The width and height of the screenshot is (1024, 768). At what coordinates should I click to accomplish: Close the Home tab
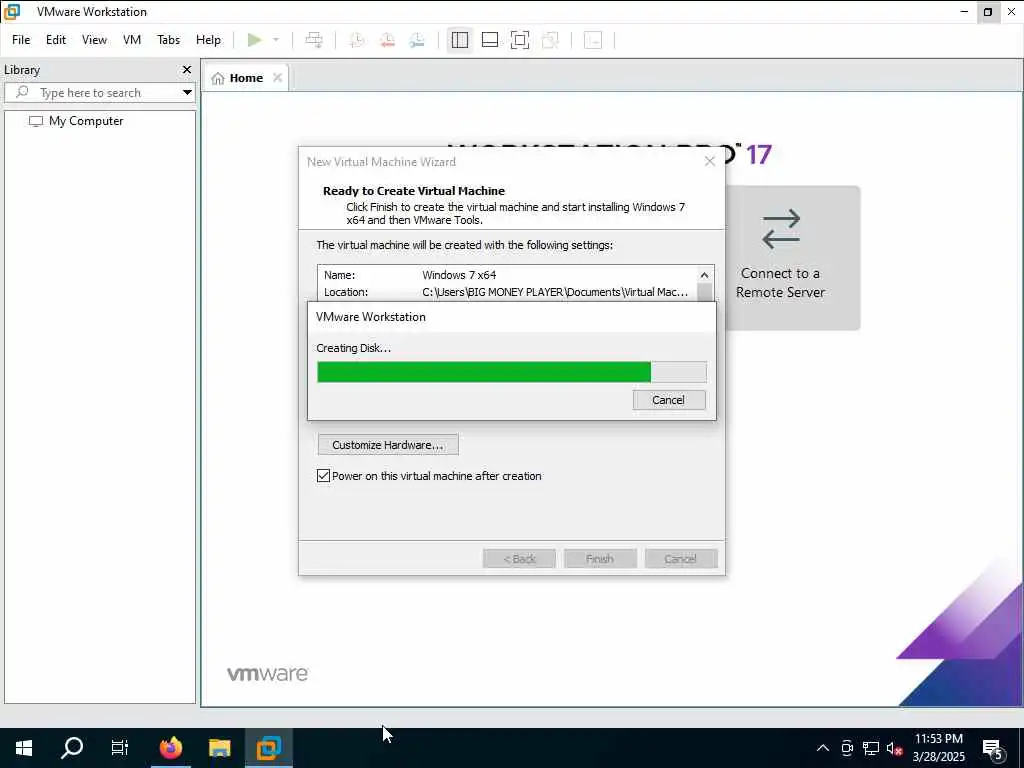click(278, 78)
